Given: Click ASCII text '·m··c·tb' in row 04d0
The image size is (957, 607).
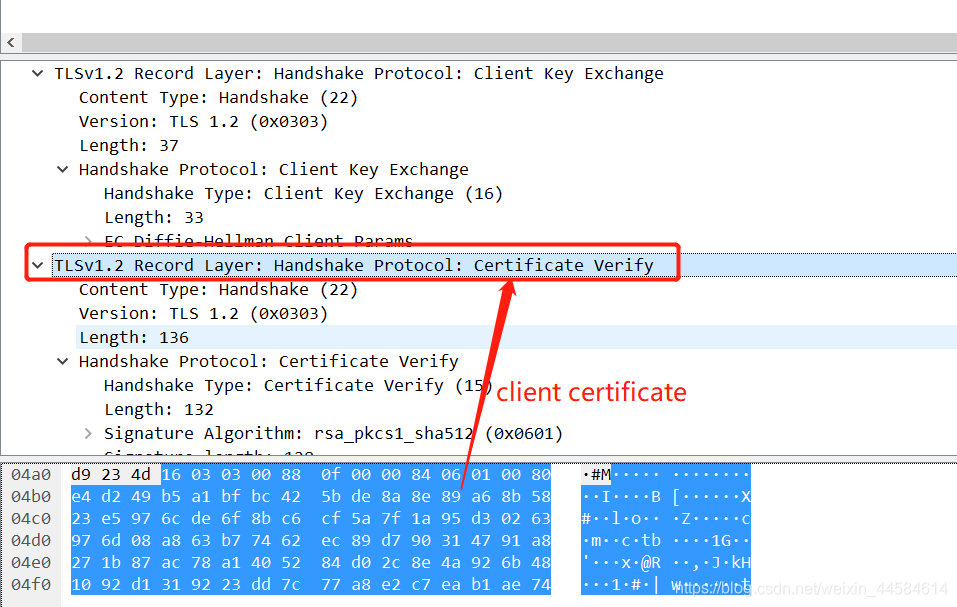Looking at the screenshot, I should pos(621,541).
